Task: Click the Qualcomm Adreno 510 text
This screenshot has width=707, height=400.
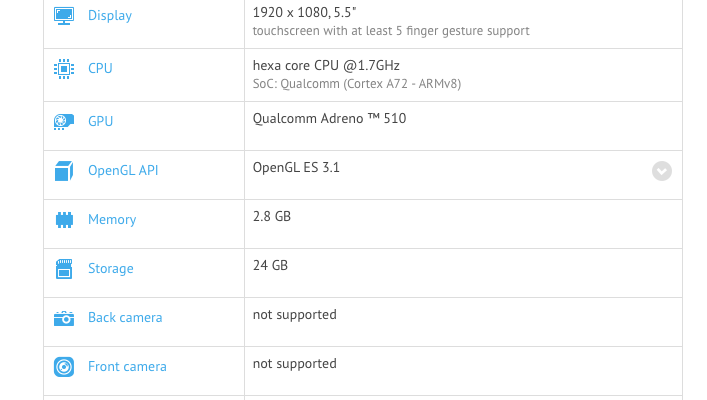Action: point(329,118)
